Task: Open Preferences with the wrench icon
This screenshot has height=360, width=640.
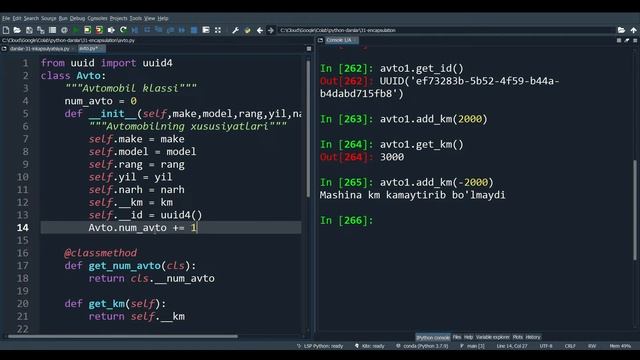Action: coord(236,30)
